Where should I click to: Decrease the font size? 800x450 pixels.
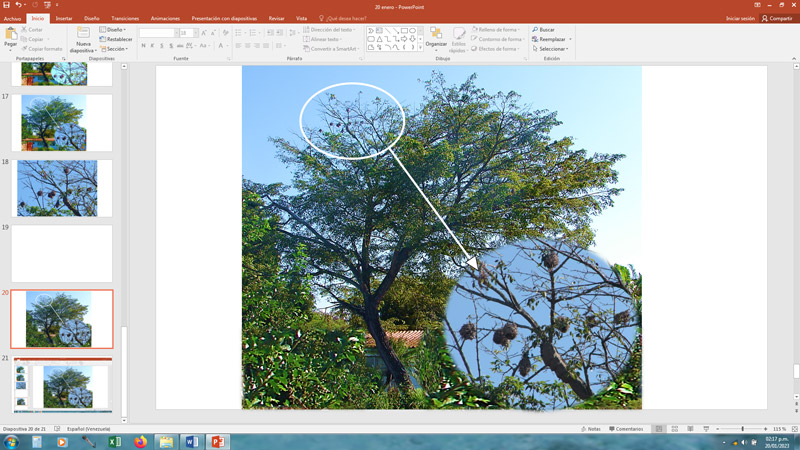pyautogui.click(x=212, y=33)
